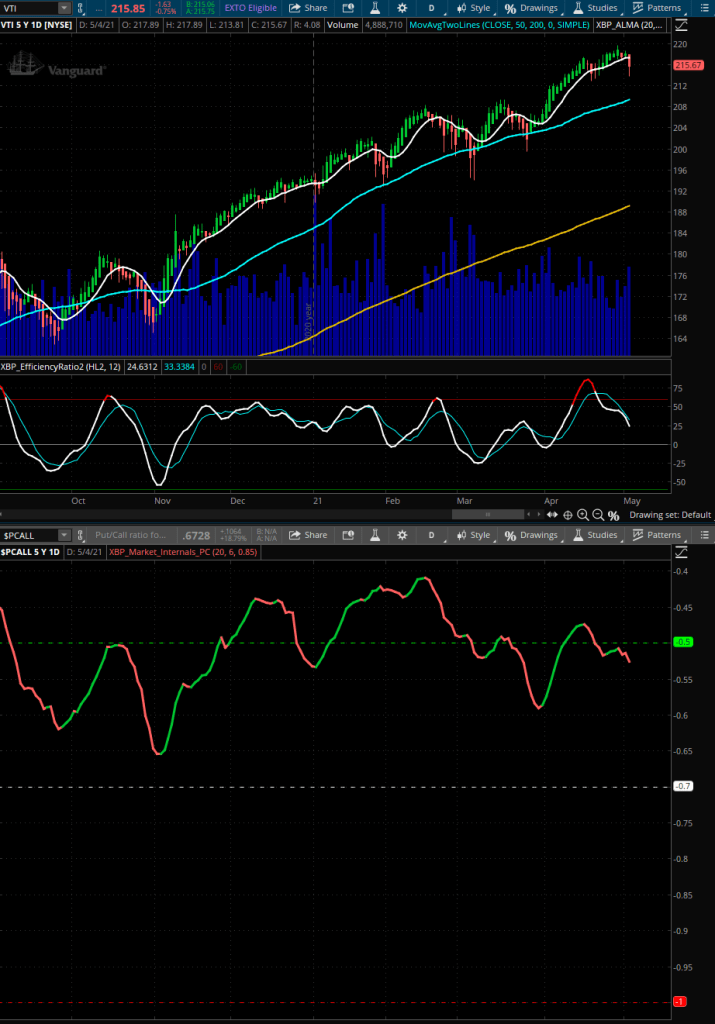Toggle the small chart icon above the VTI price axis

[x=684, y=25]
